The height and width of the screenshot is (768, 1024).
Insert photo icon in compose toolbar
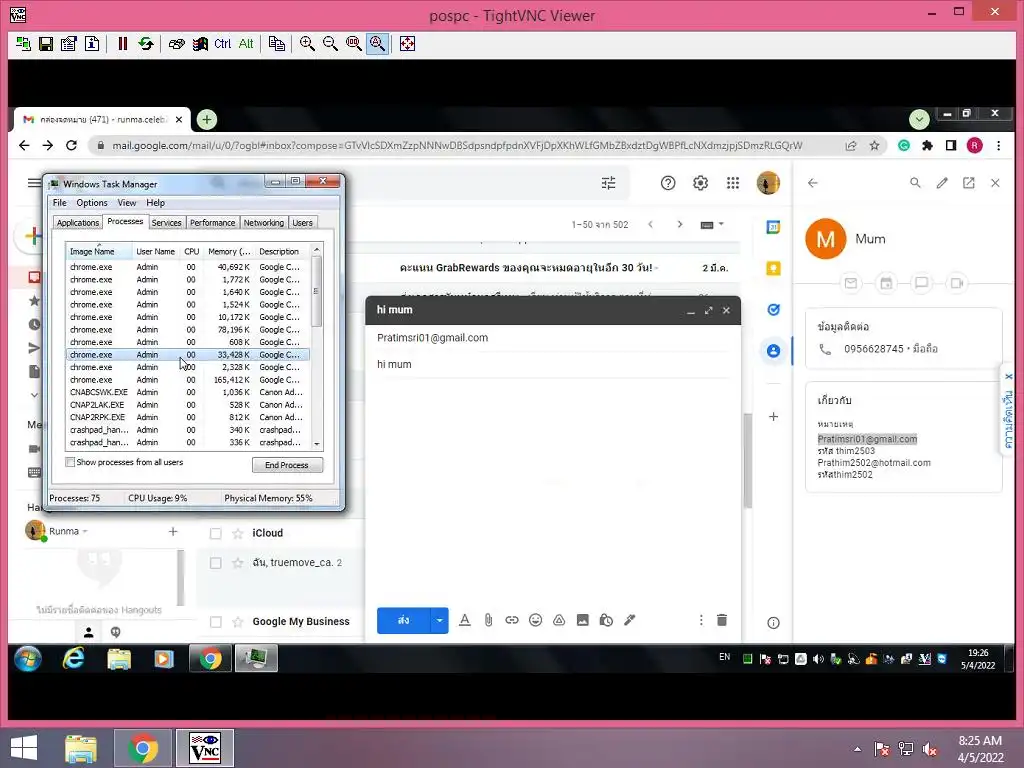[583, 620]
